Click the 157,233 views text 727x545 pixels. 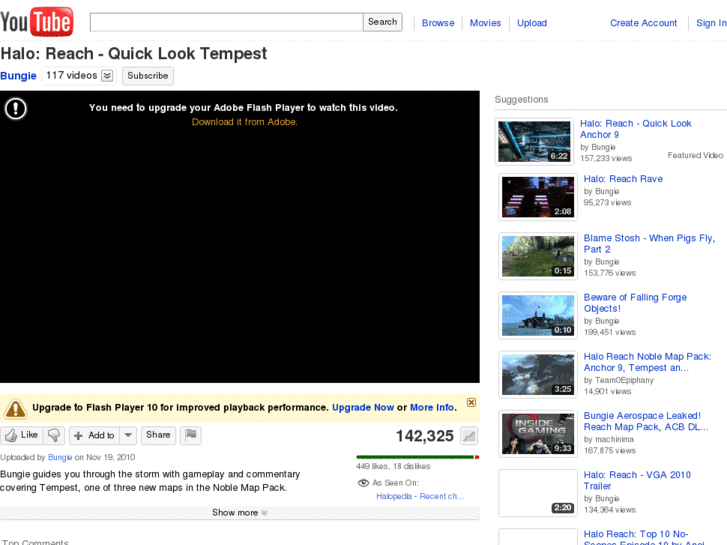point(606,158)
